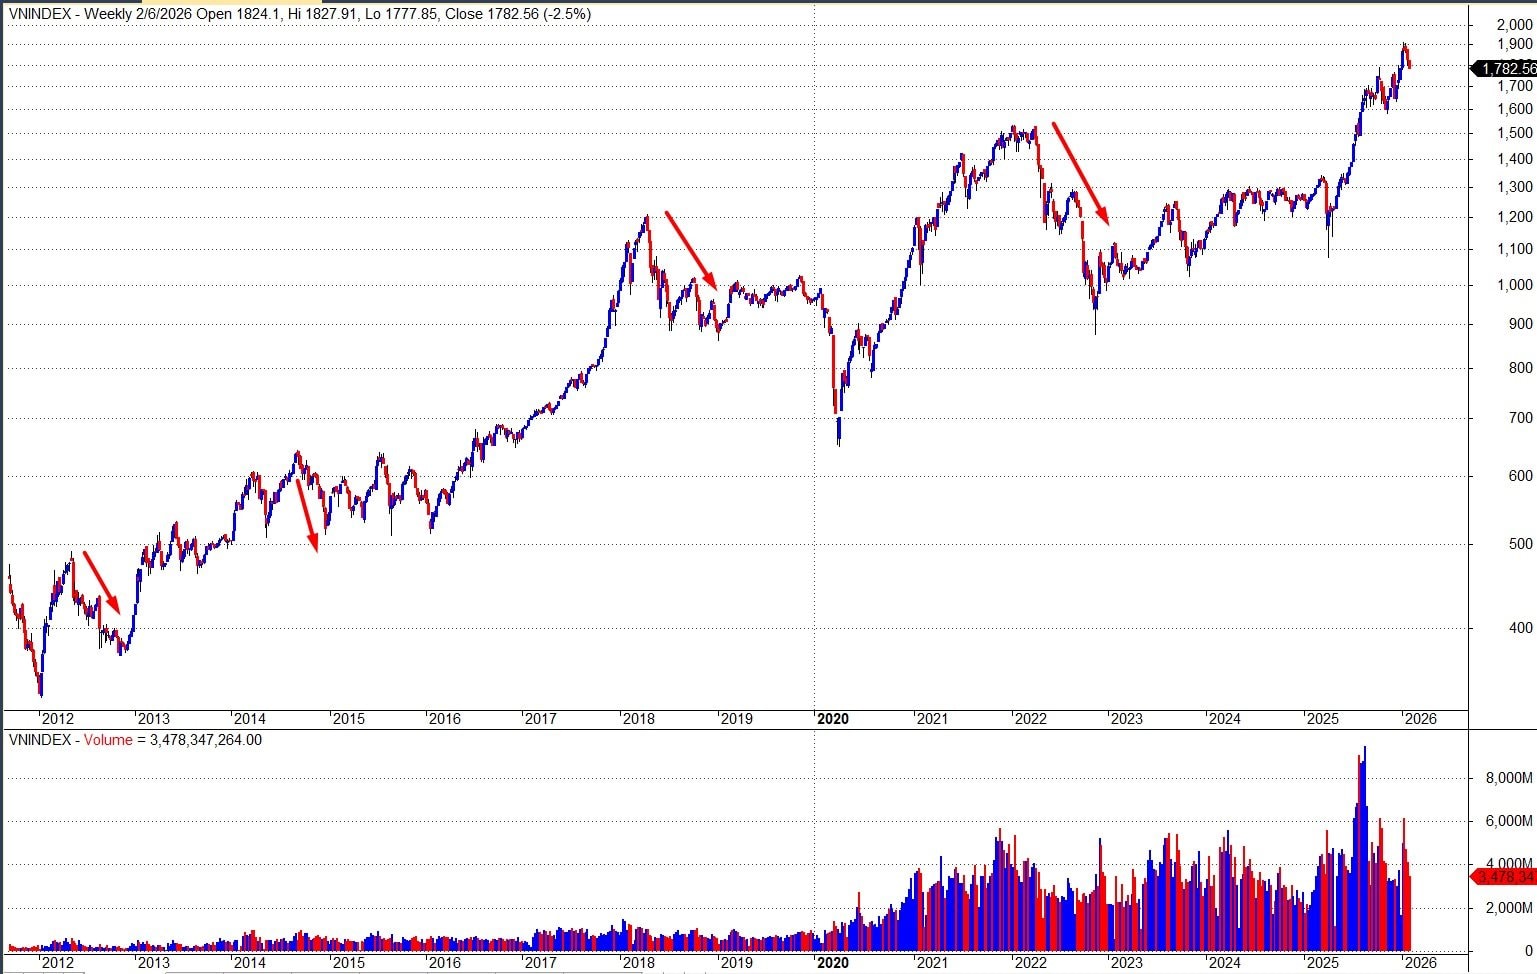Click the 400 level on the price axis
The height and width of the screenshot is (974, 1537).
pos(1519,628)
